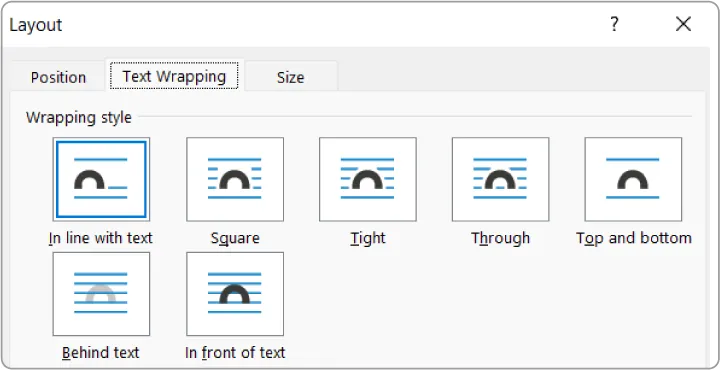This screenshot has height=370, width=720.
Task: Pick the In front of text icon
Action: coord(235,294)
